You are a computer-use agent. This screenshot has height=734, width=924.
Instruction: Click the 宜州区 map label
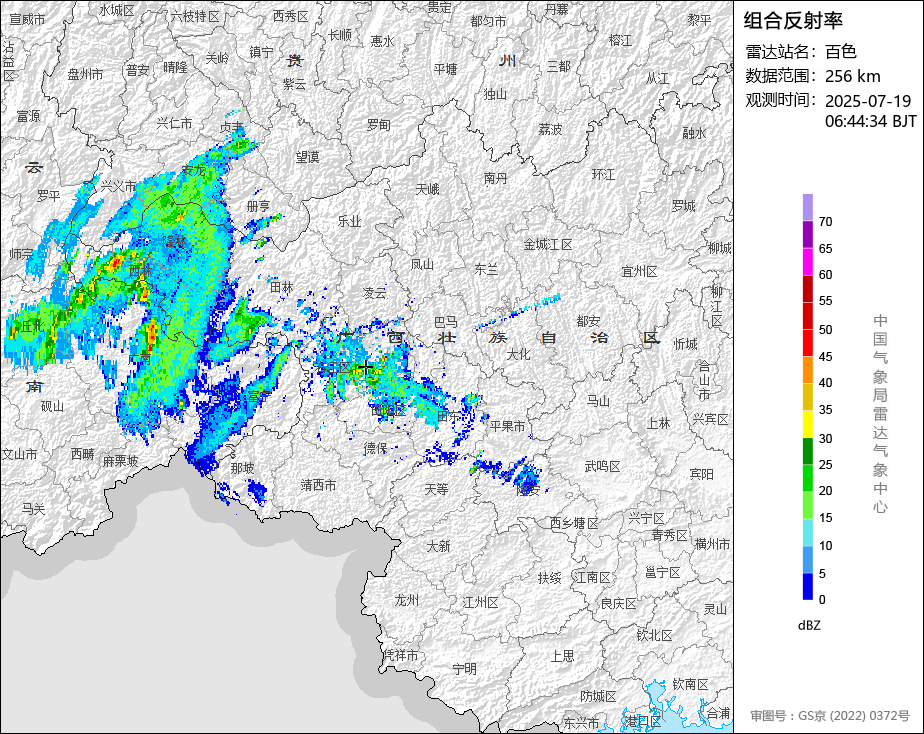click(639, 272)
